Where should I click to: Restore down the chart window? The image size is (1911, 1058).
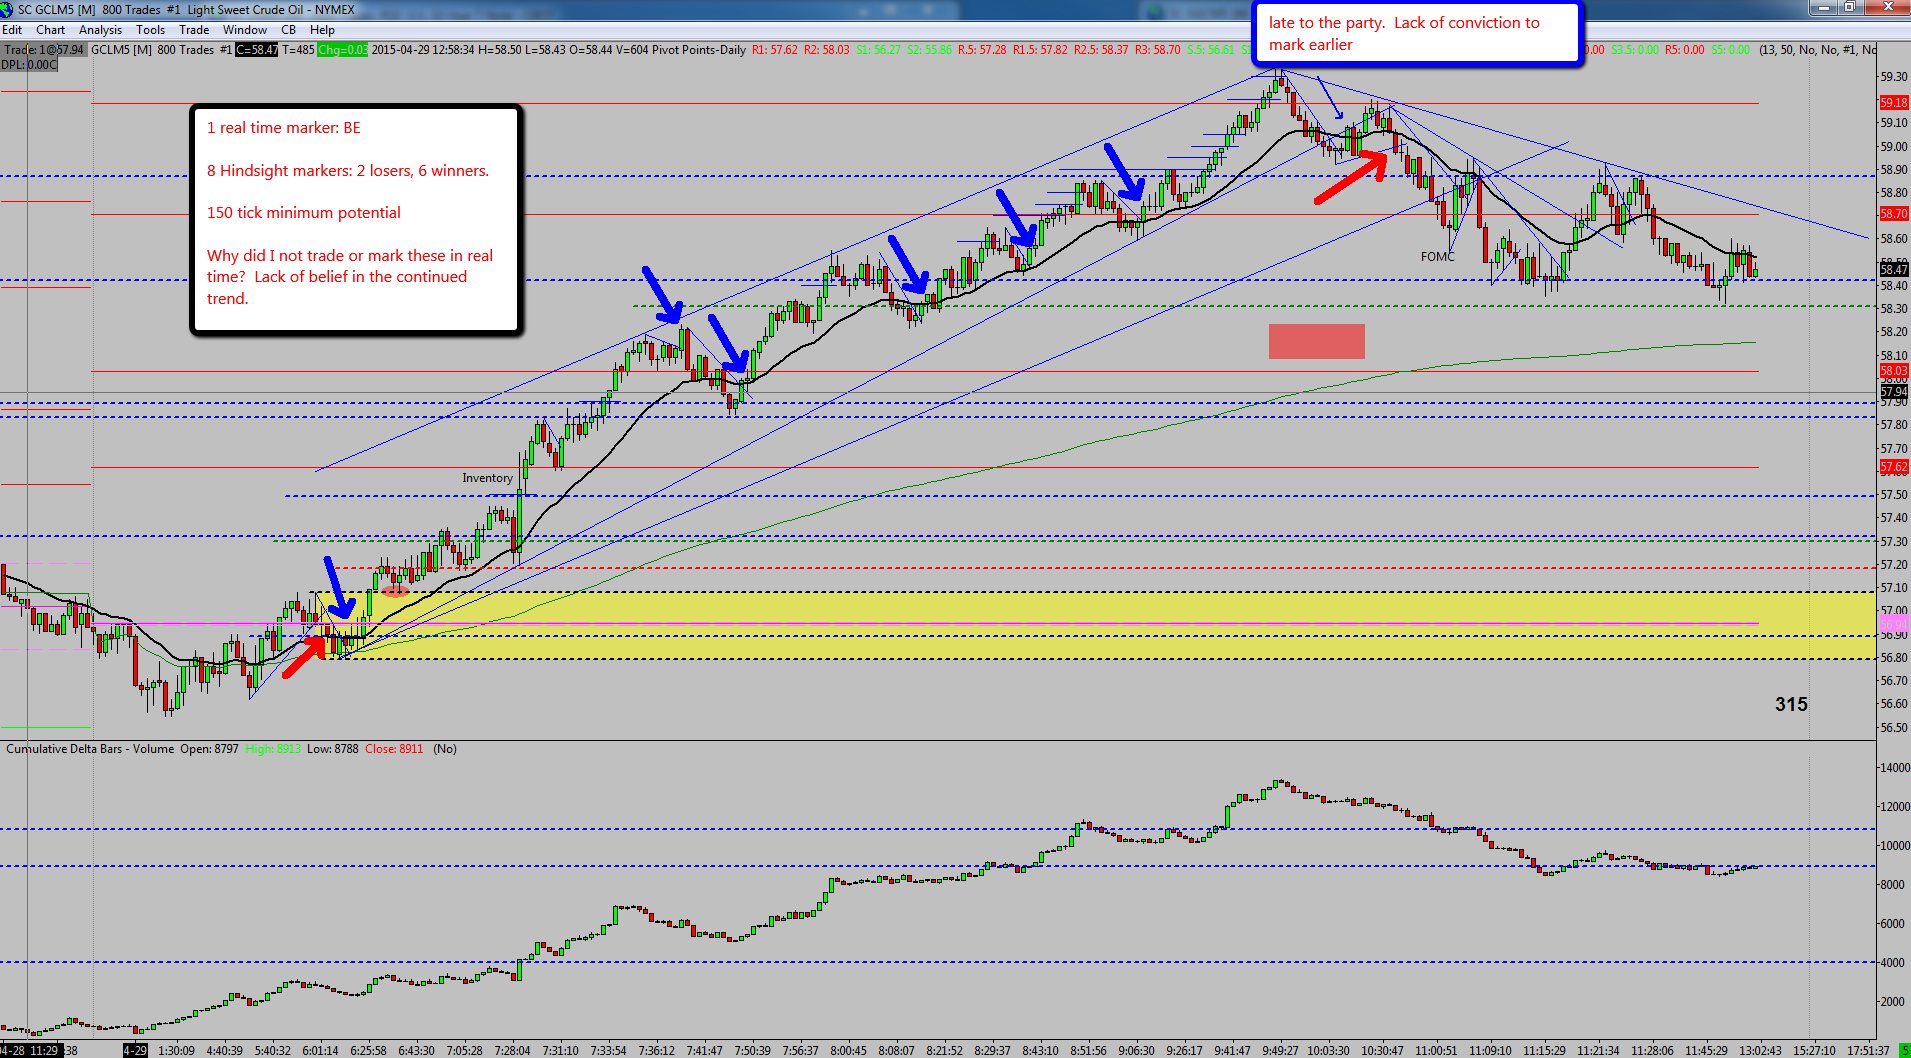(1849, 8)
